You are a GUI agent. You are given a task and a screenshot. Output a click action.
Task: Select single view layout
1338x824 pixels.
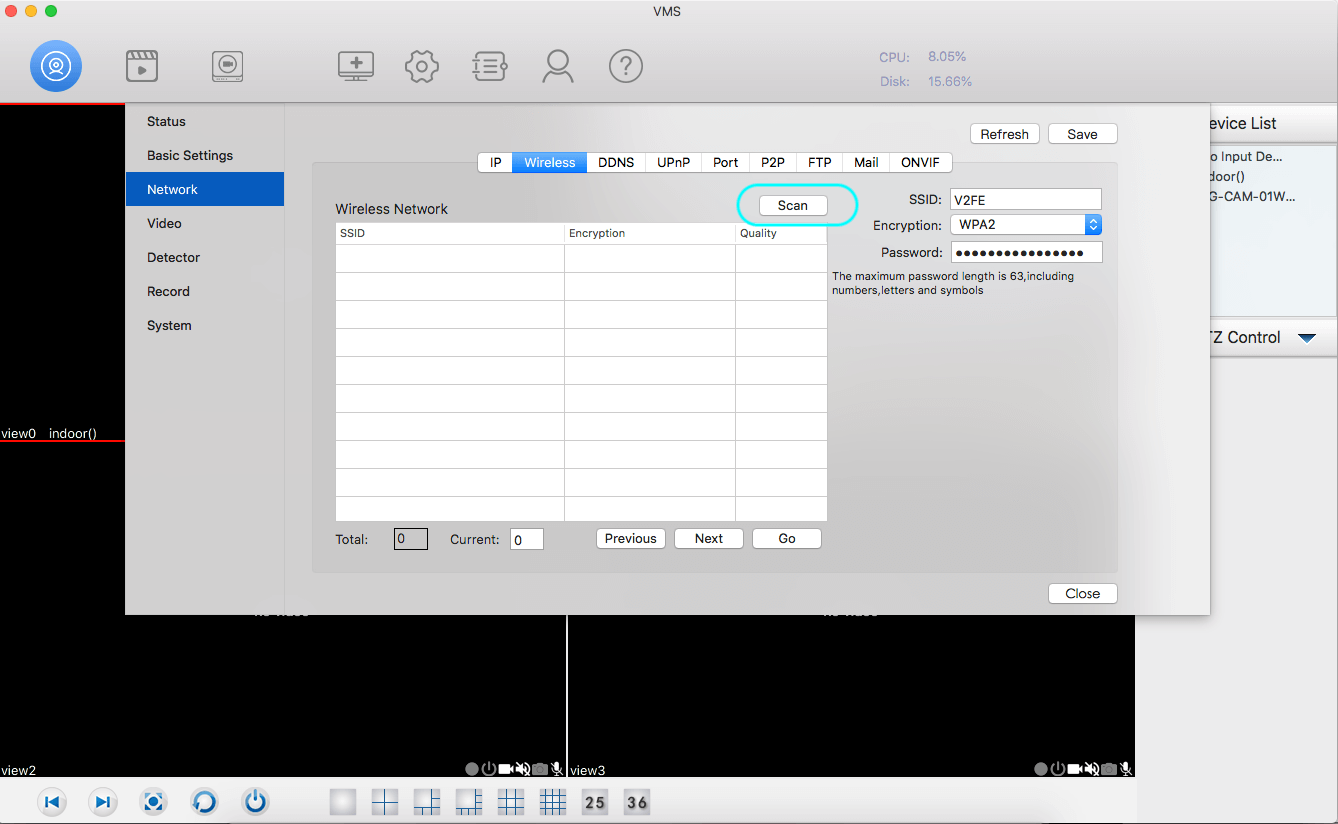pos(343,802)
